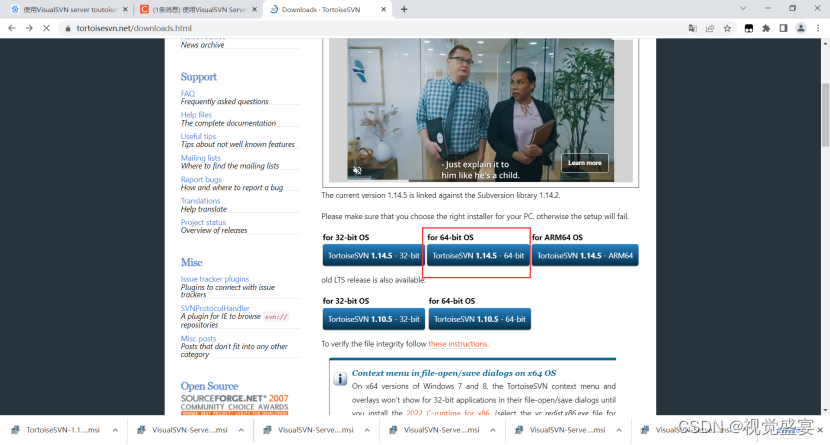Open the Report bugs sidebar link
The height and width of the screenshot is (445, 830).
201,180
